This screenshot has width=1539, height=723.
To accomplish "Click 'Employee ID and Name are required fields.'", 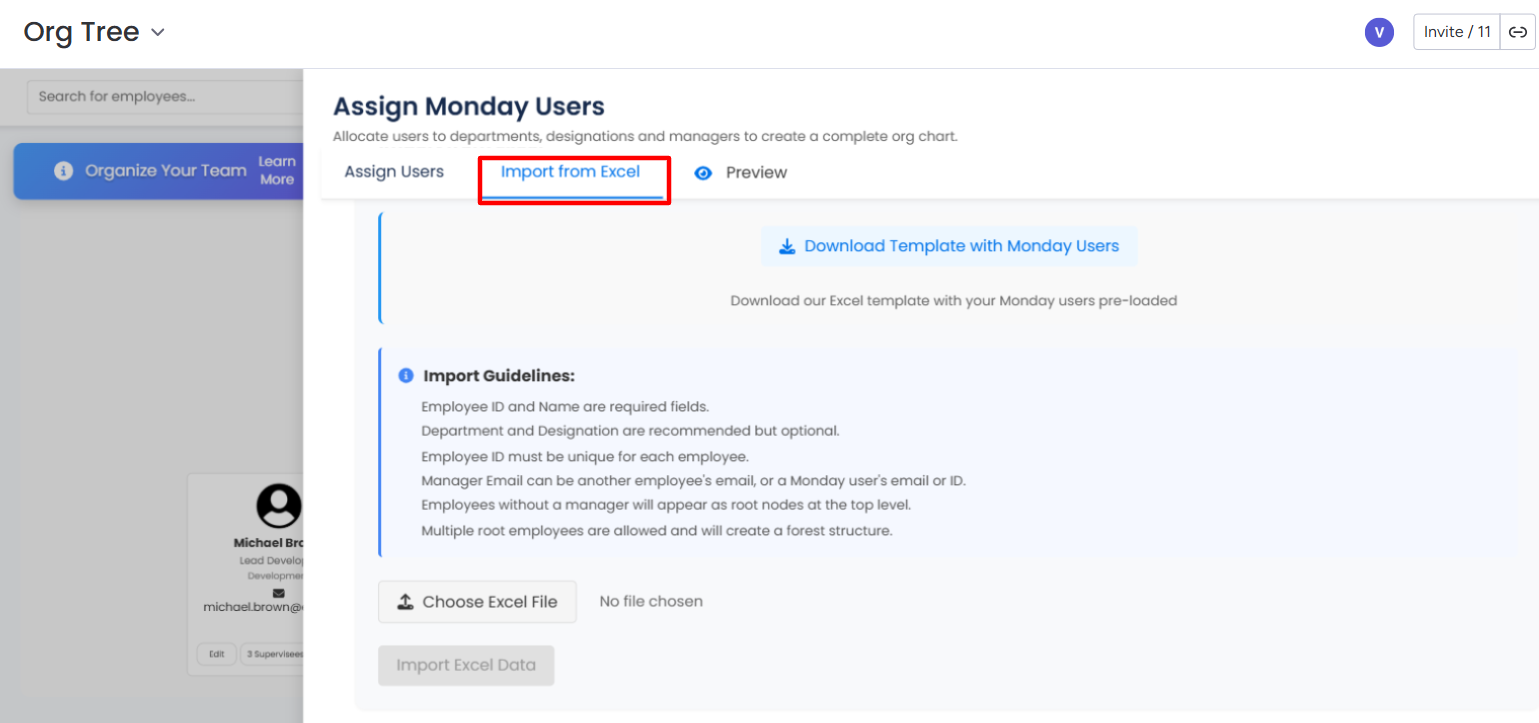I will tap(565, 407).
